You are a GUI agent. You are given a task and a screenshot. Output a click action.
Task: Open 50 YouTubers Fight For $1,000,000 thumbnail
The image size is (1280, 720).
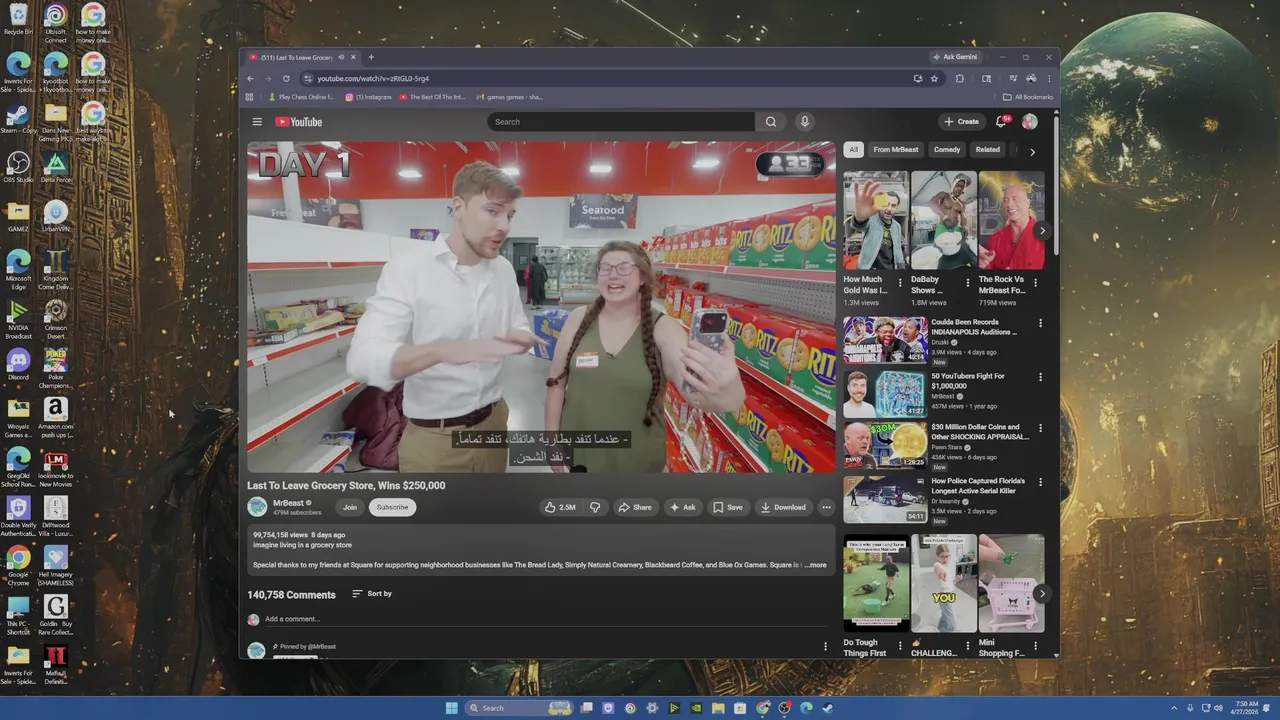tap(885, 394)
